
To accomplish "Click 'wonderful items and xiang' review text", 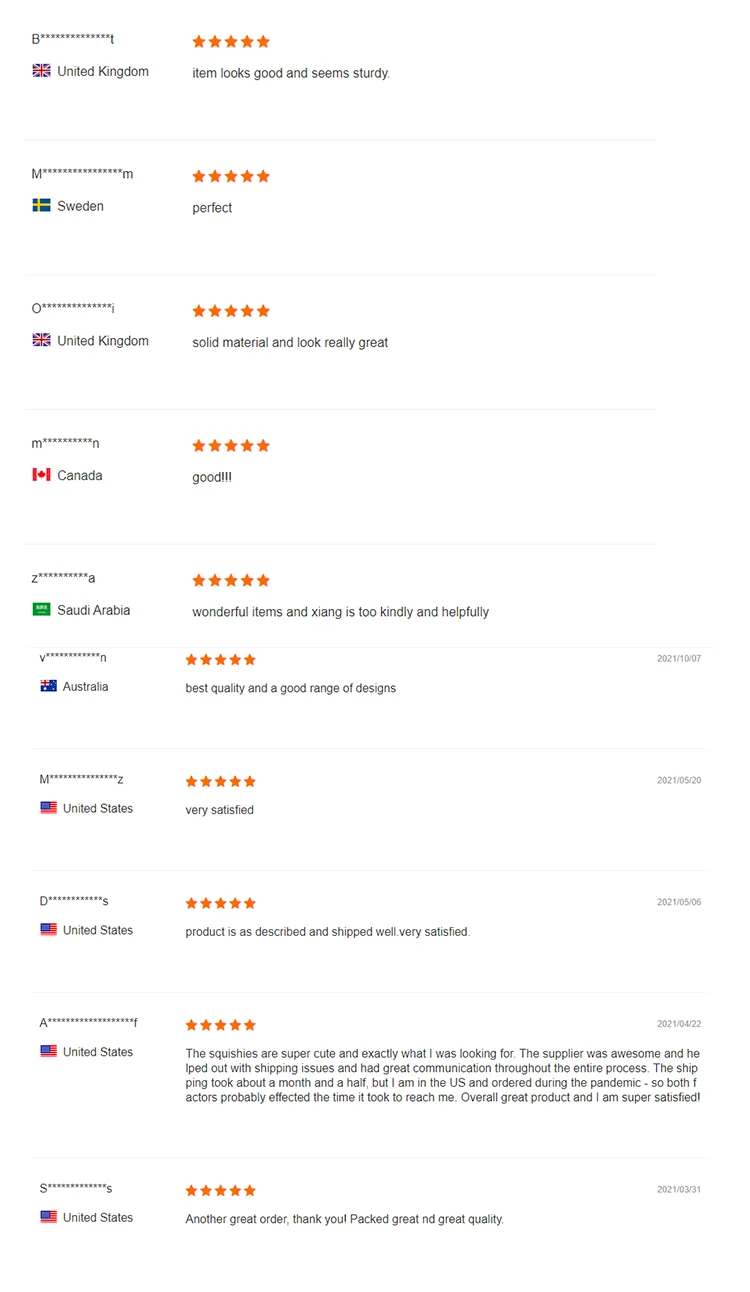I will click(340, 612).
